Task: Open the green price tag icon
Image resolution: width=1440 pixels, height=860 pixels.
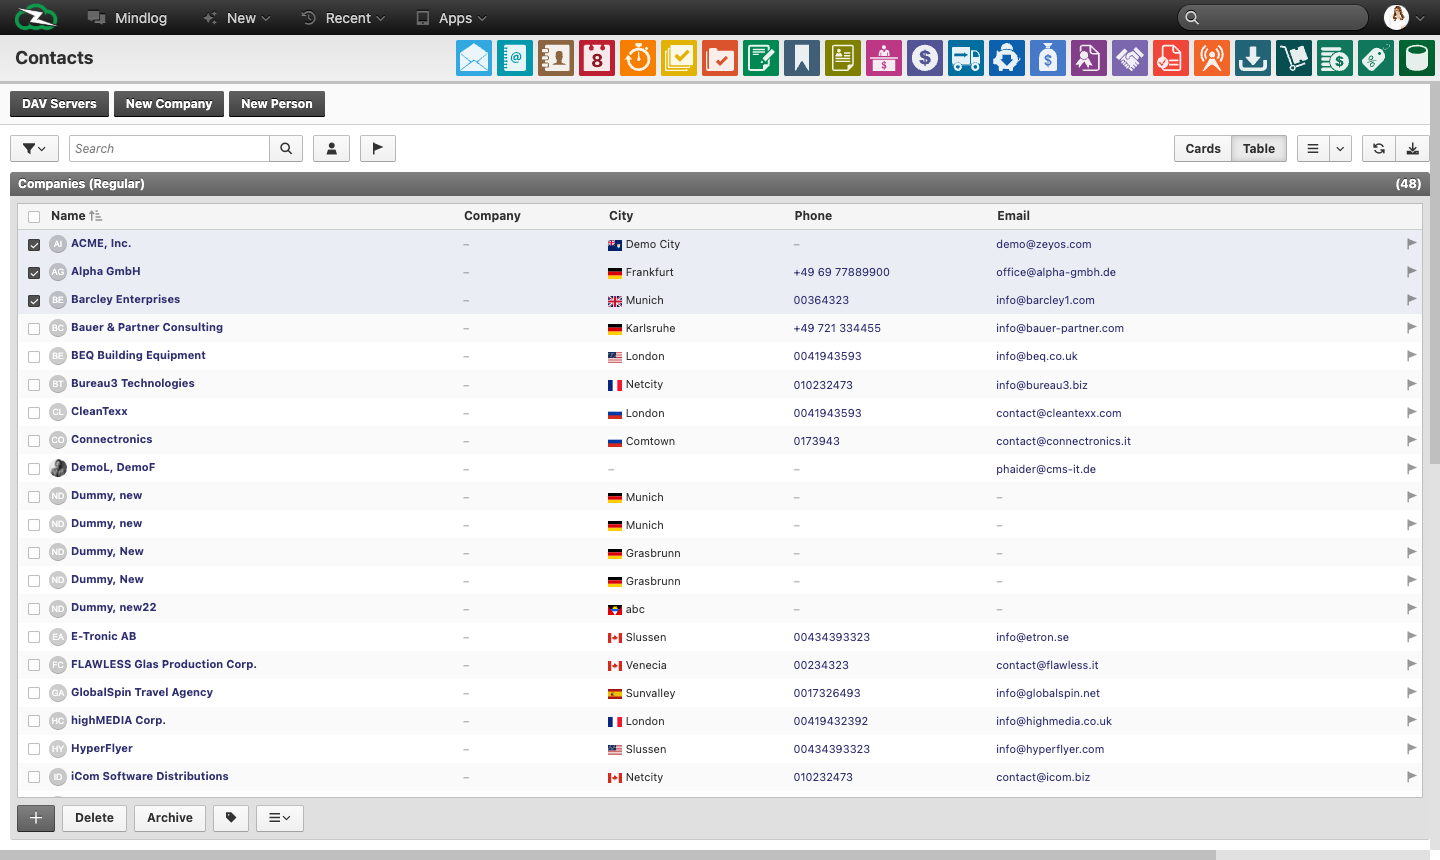Action: [1376, 58]
